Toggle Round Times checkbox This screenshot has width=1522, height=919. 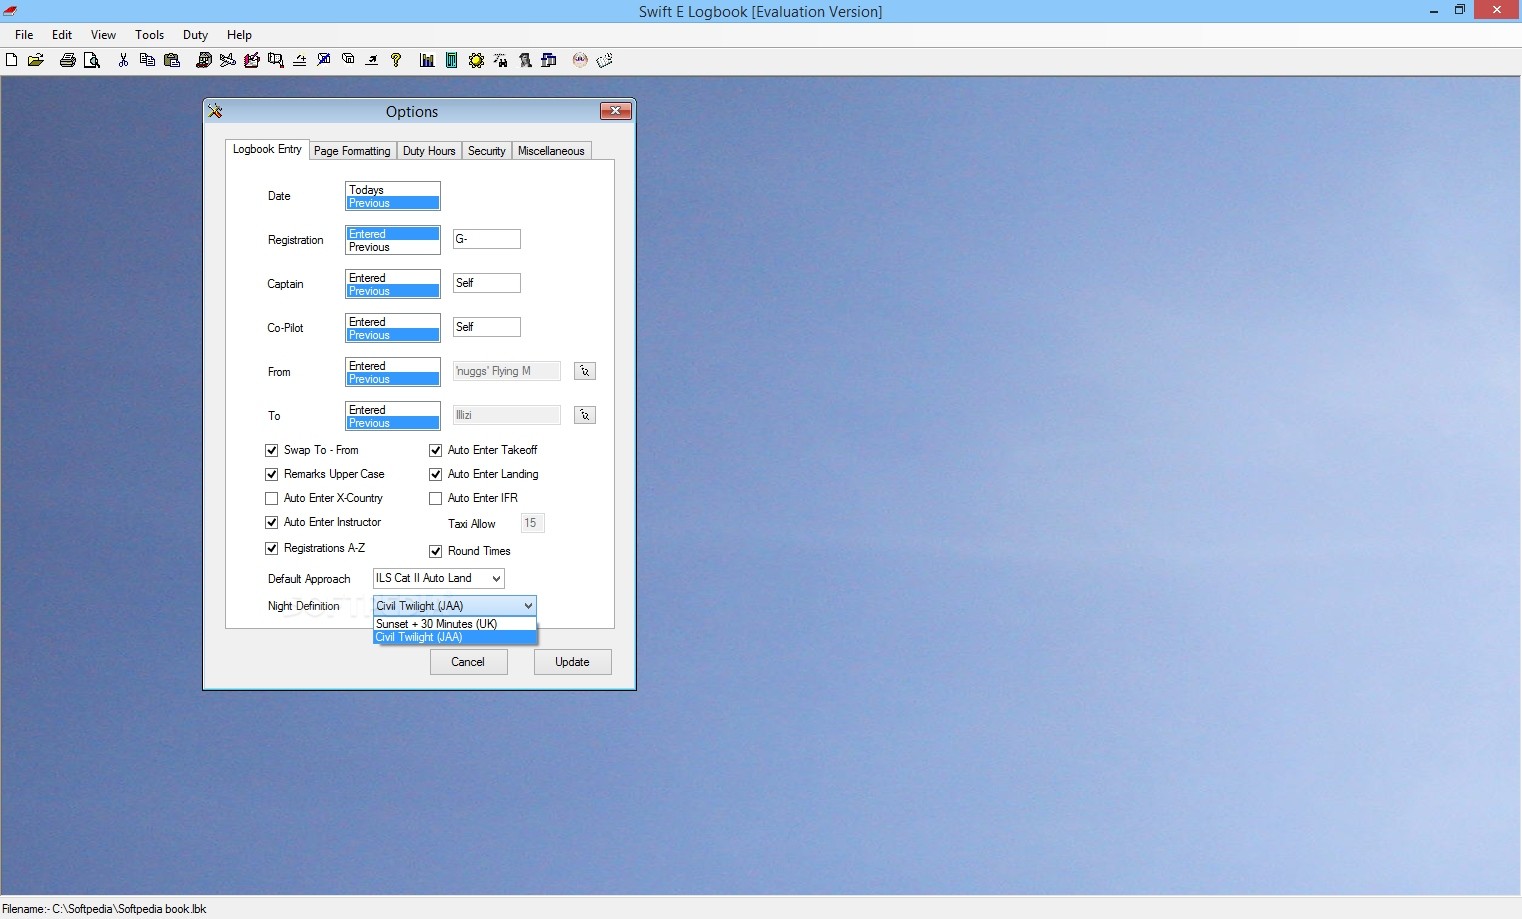pyautogui.click(x=435, y=551)
